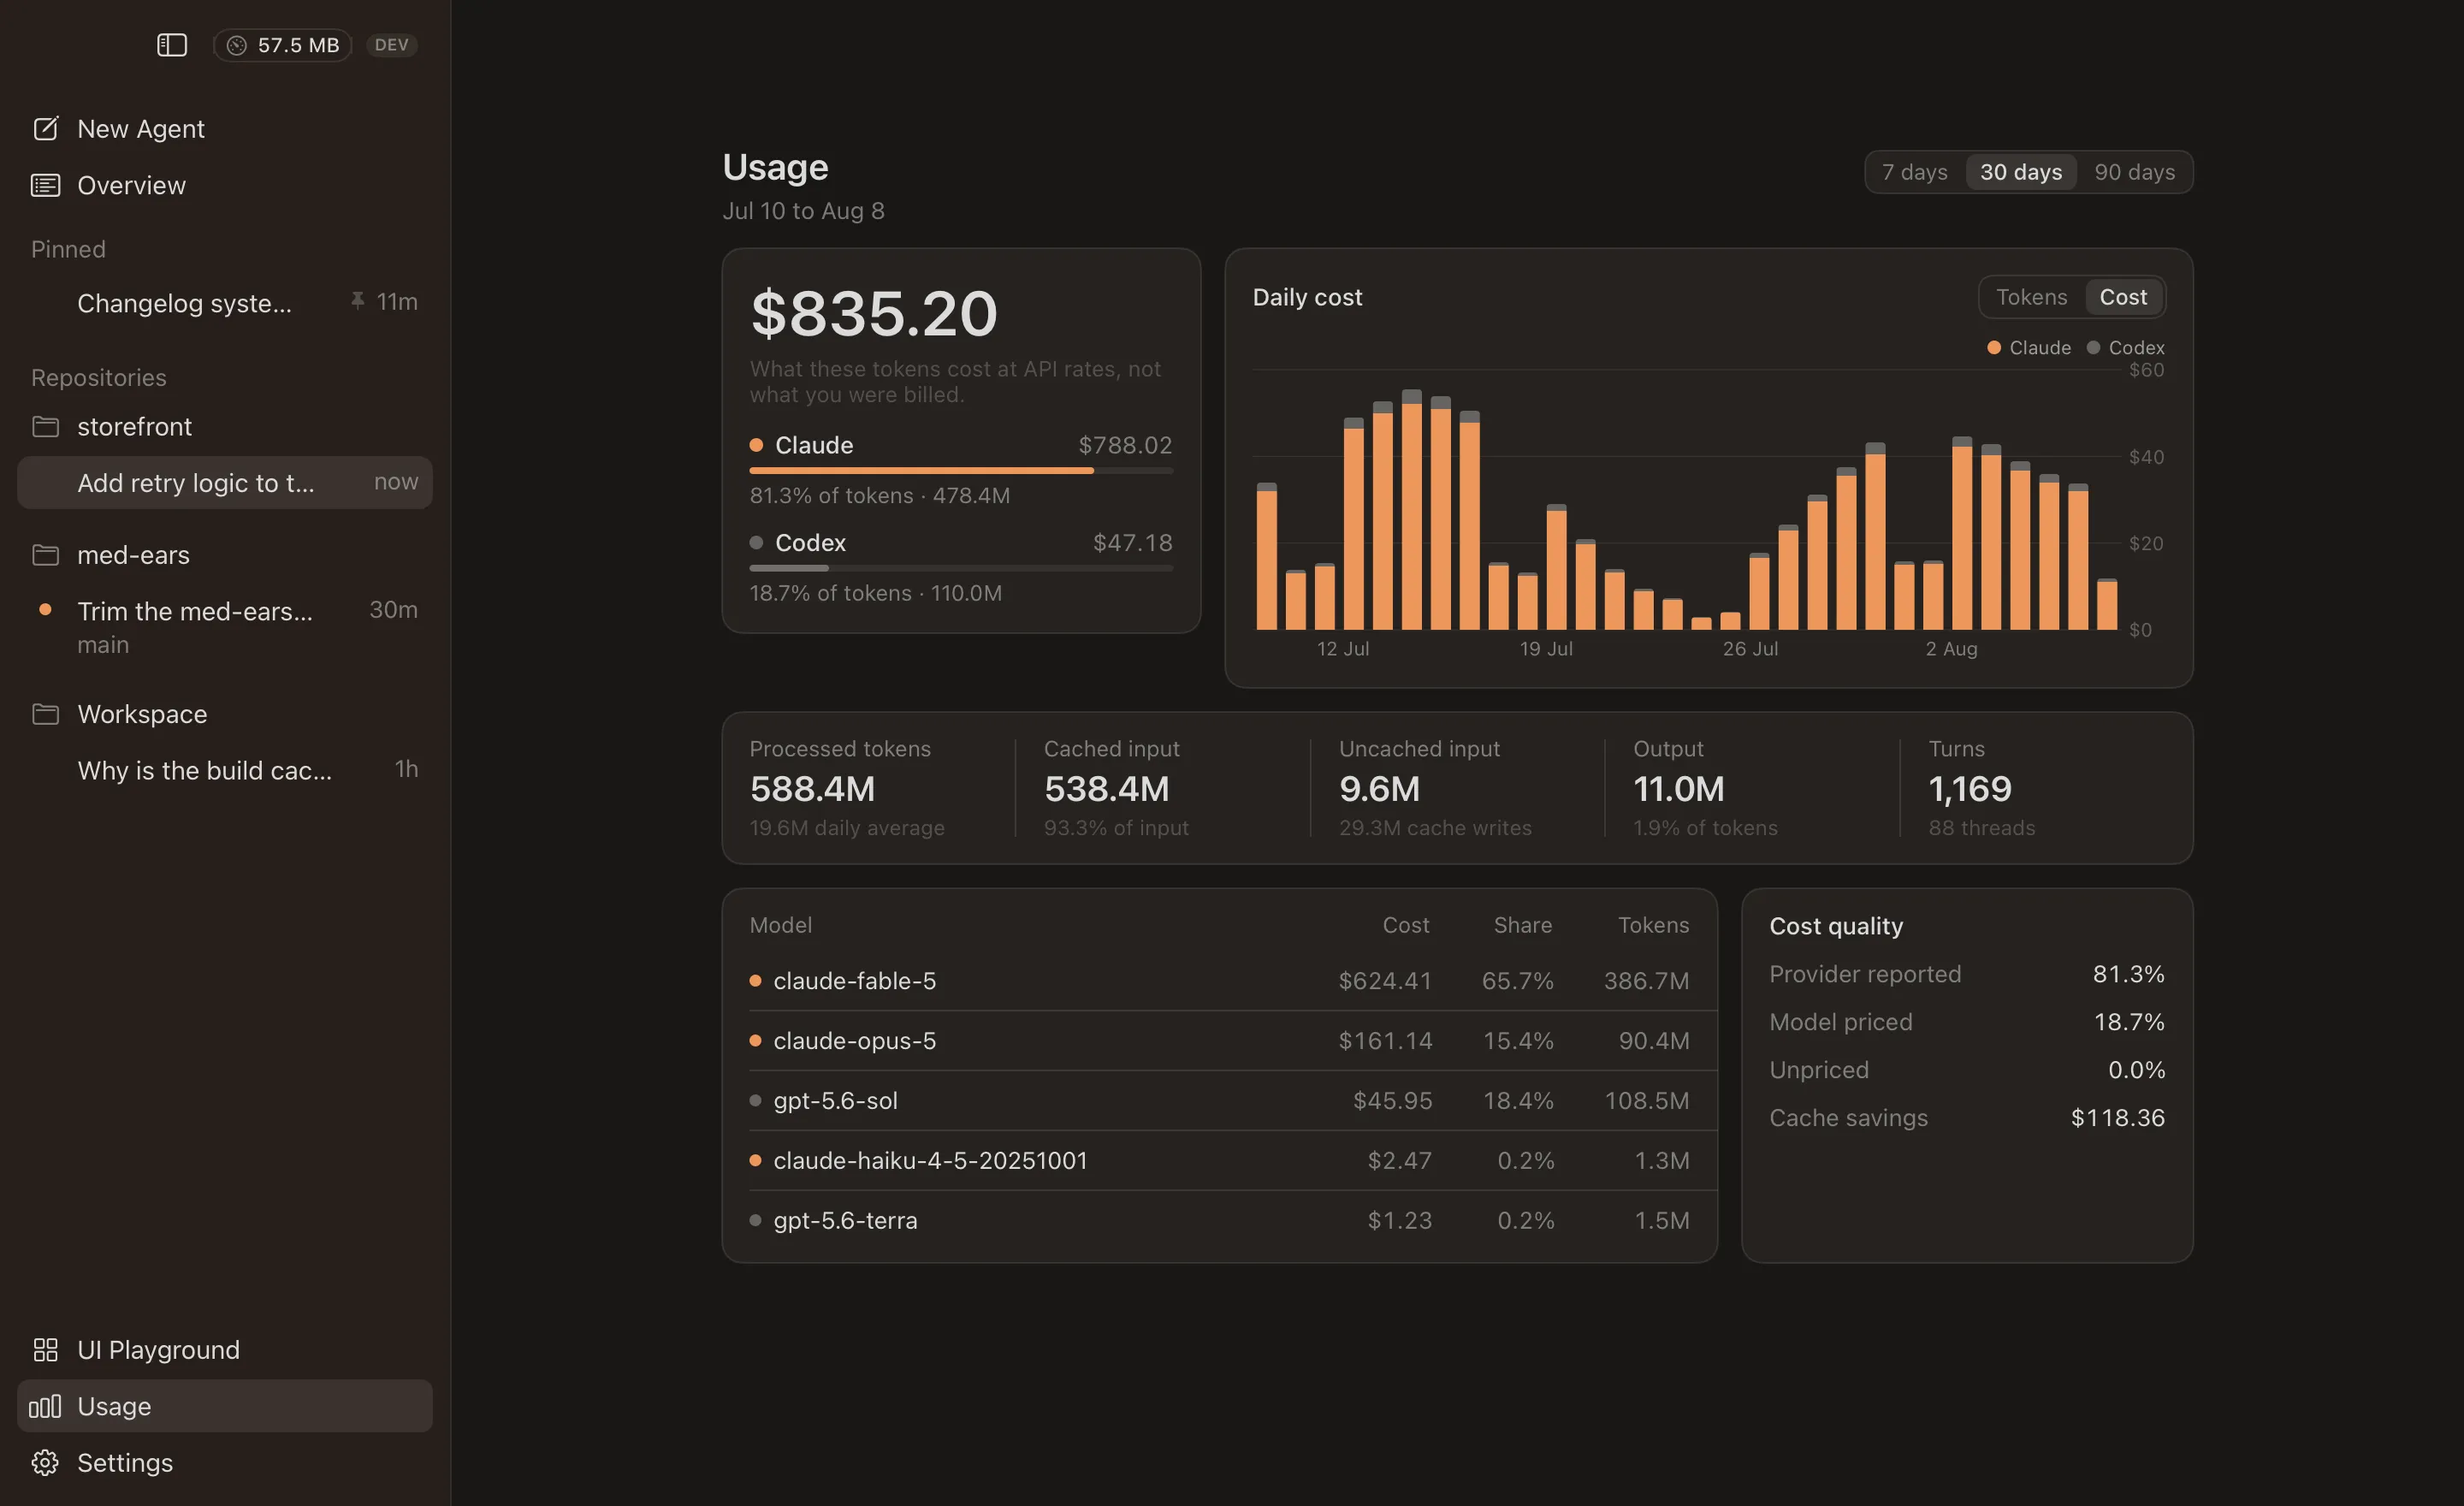Click the $835.20 total cost
This screenshot has height=1506, width=2464.
[x=874, y=313]
